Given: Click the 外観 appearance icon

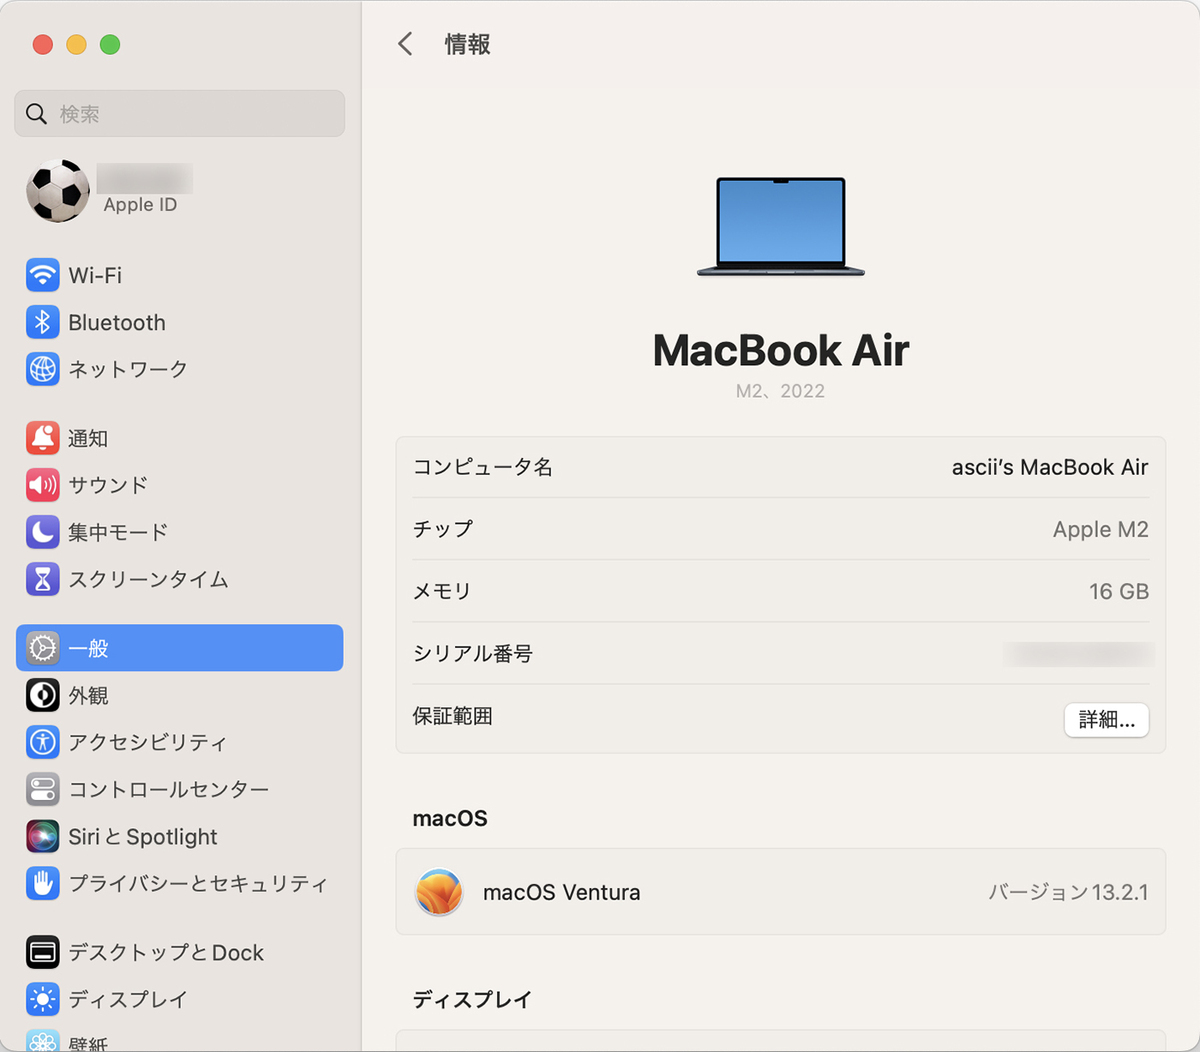Looking at the screenshot, I should (43, 695).
